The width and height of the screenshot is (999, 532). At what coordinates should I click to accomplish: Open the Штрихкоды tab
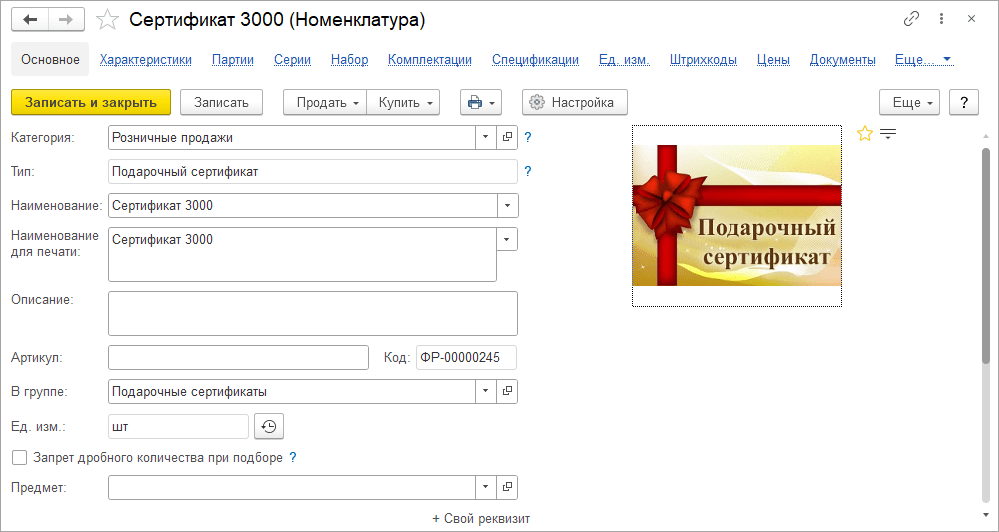[703, 60]
